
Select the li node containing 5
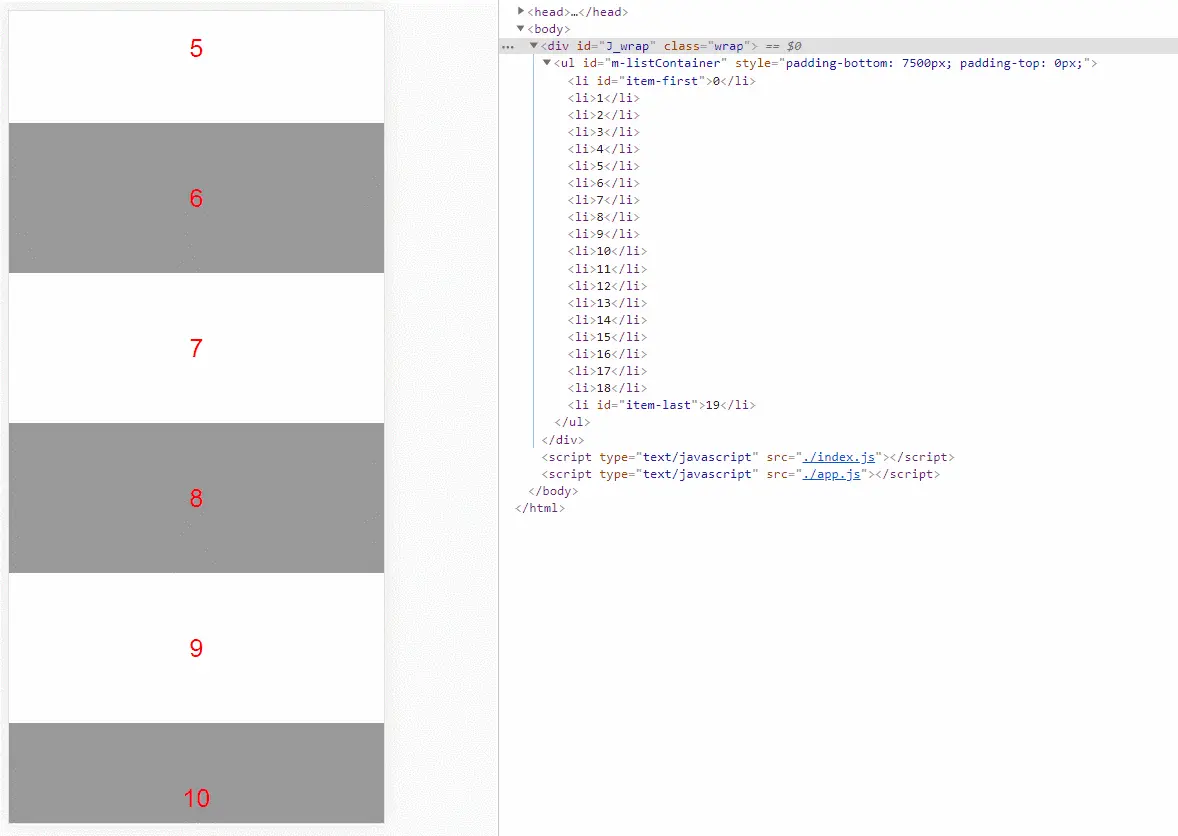click(x=603, y=166)
